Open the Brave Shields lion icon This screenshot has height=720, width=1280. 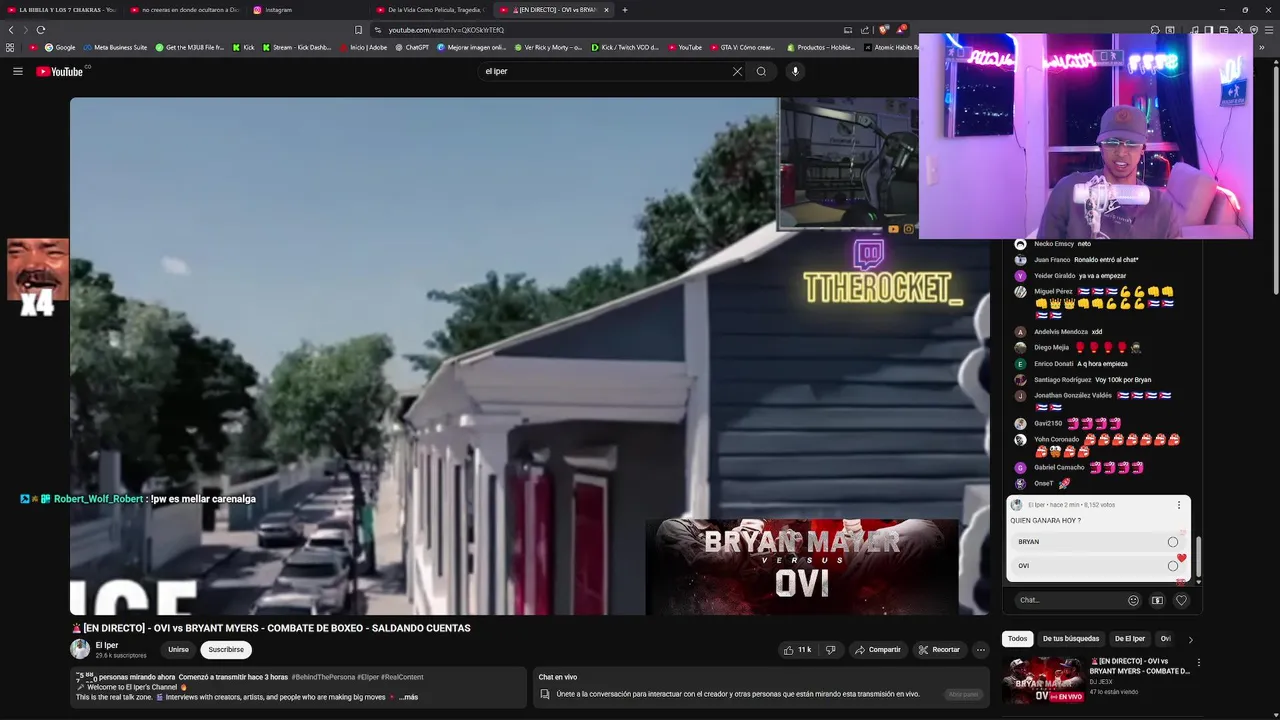click(883, 30)
